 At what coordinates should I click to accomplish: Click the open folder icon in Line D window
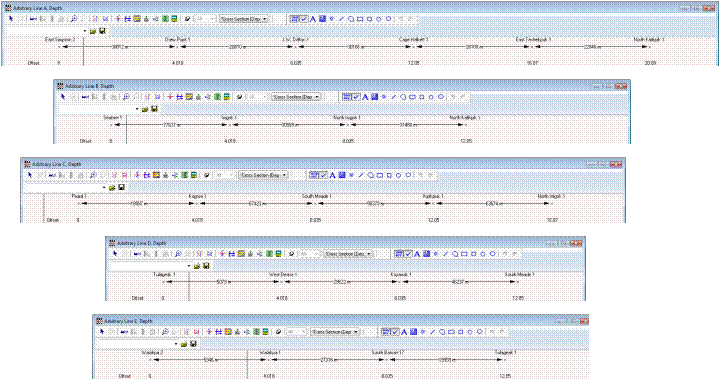197,266
